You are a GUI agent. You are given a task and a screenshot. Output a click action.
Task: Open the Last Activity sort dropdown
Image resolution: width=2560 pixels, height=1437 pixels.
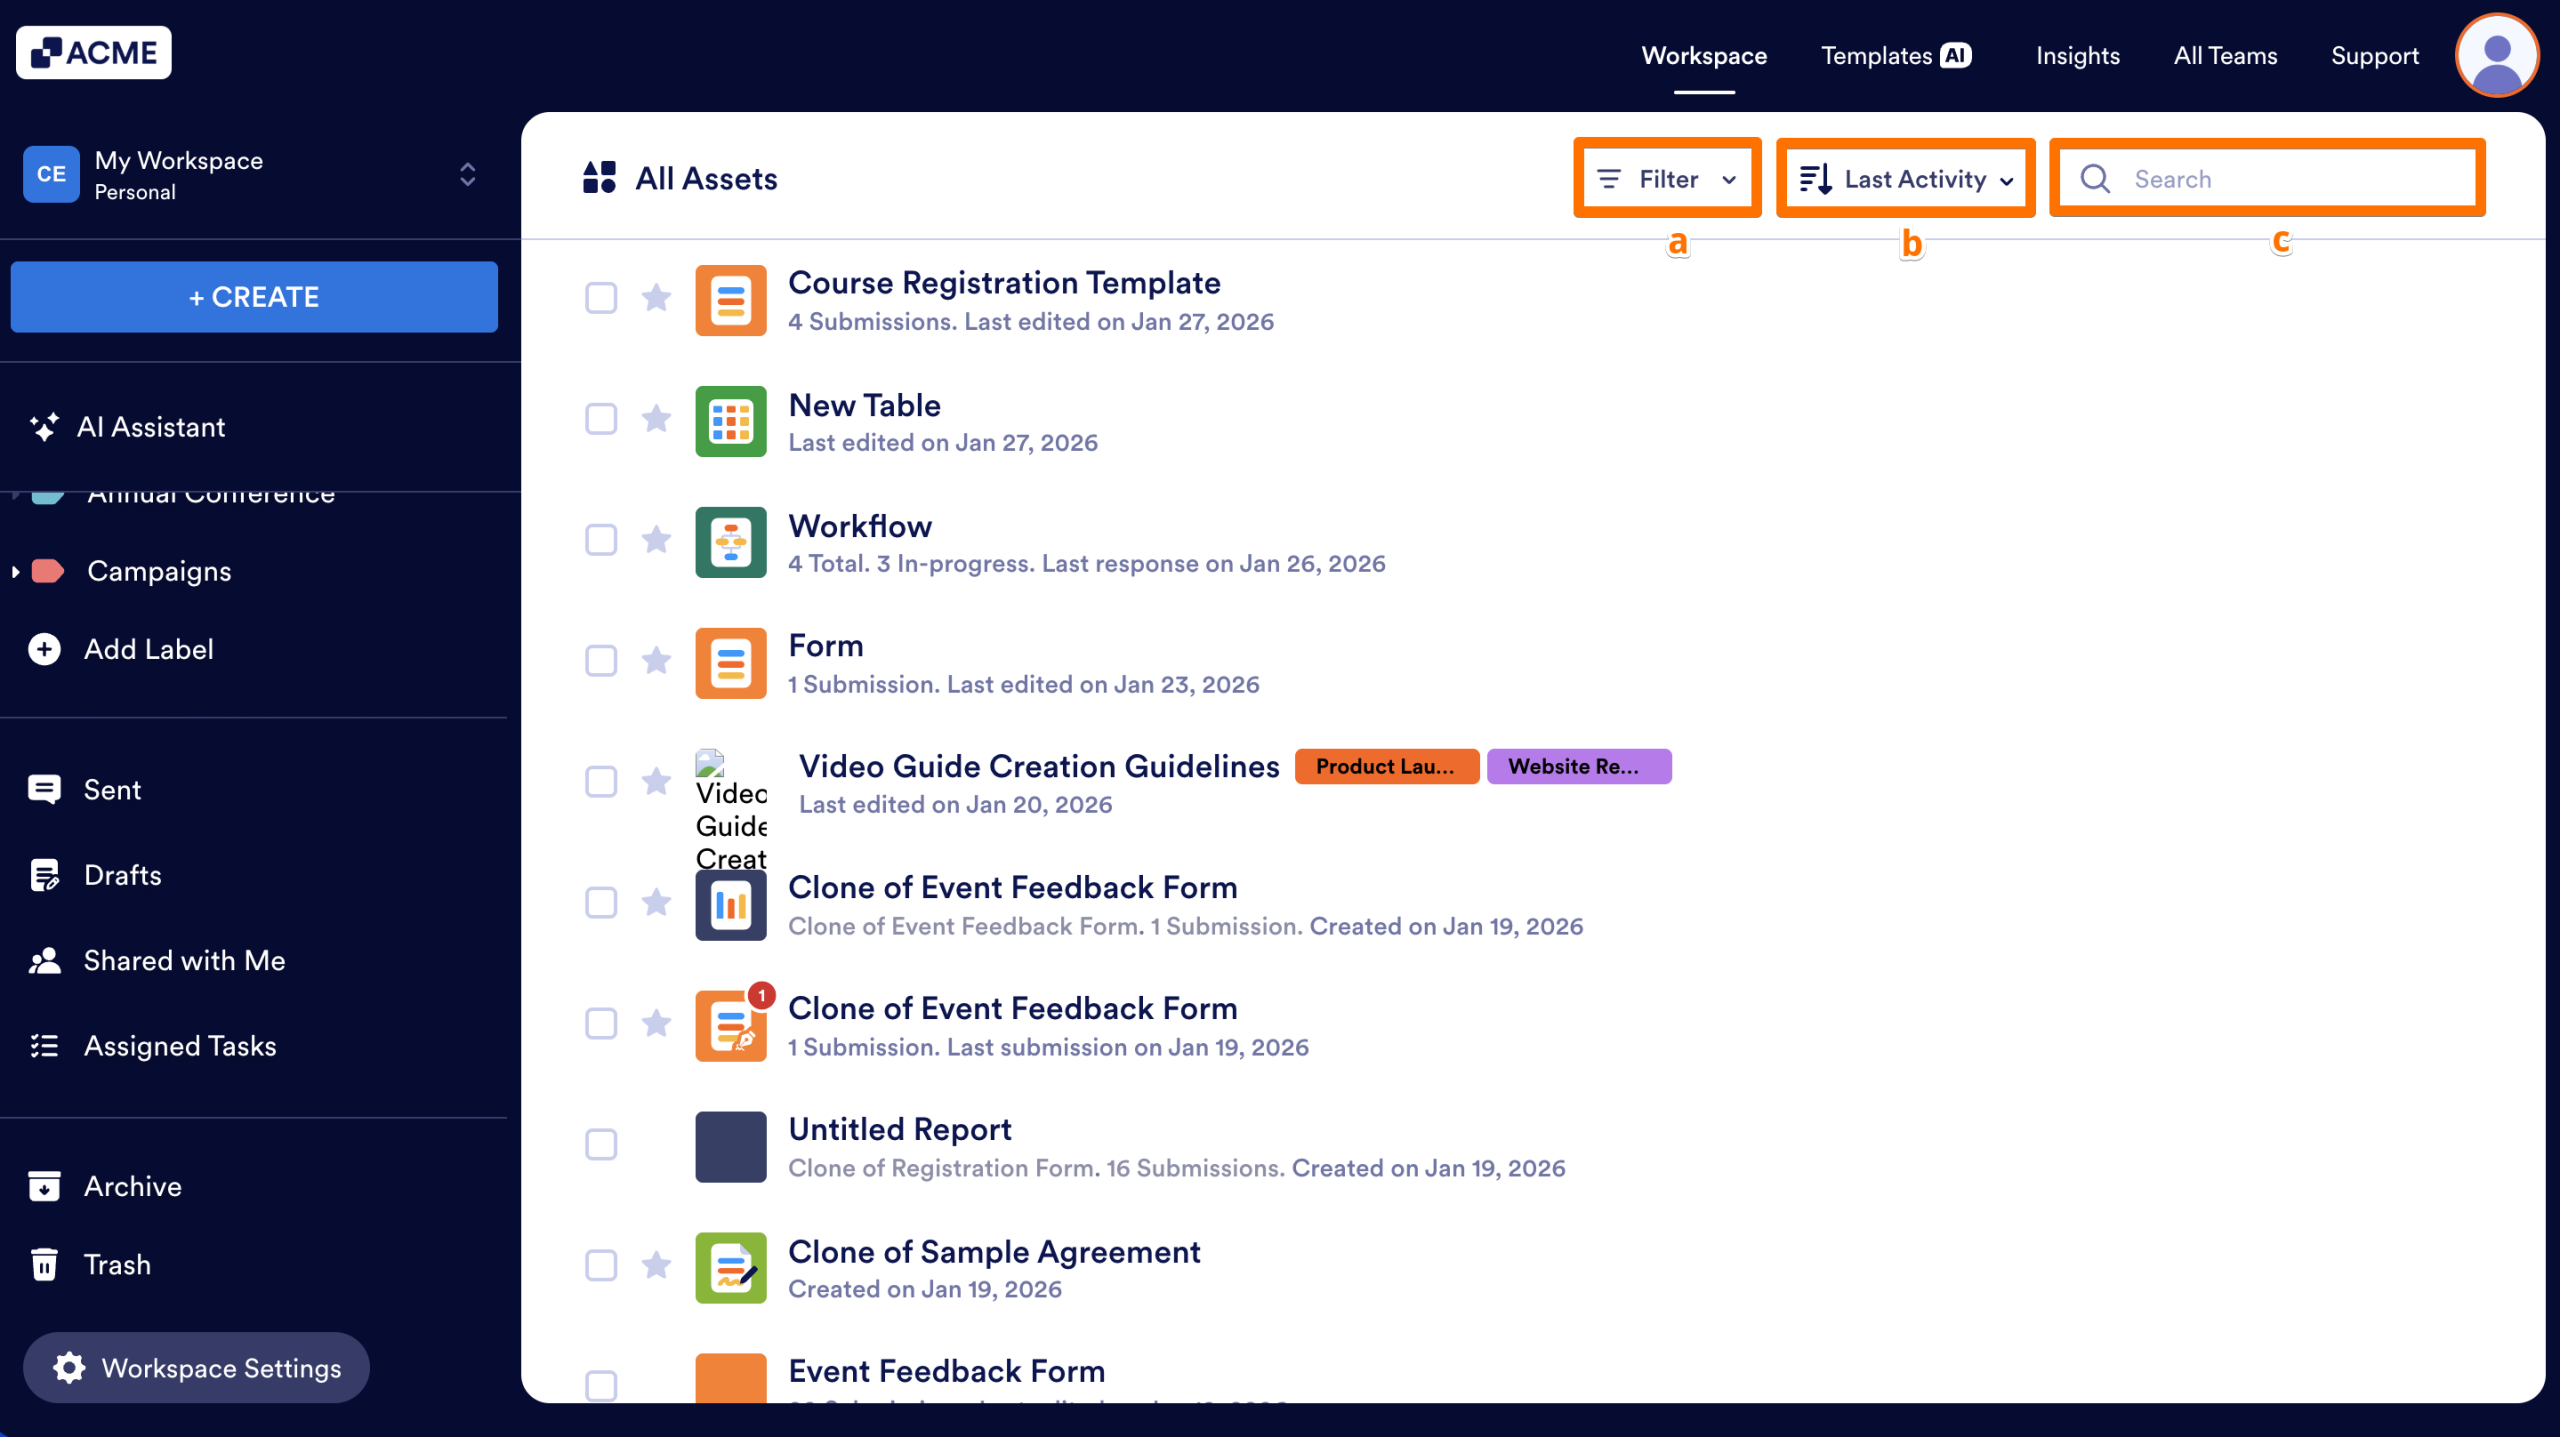pos(1905,179)
